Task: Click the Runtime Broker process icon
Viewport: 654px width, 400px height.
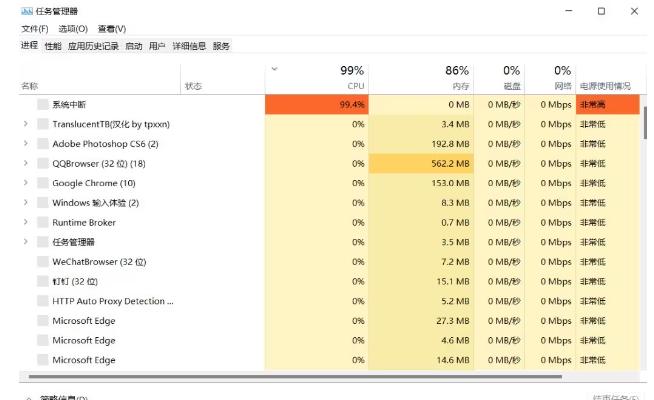Action: (x=43, y=222)
